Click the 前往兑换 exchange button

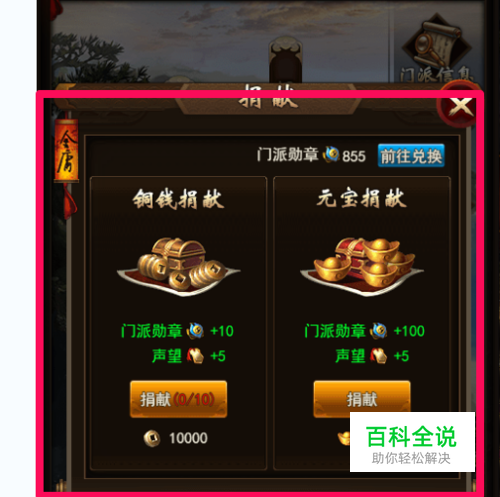click(x=411, y=156)
